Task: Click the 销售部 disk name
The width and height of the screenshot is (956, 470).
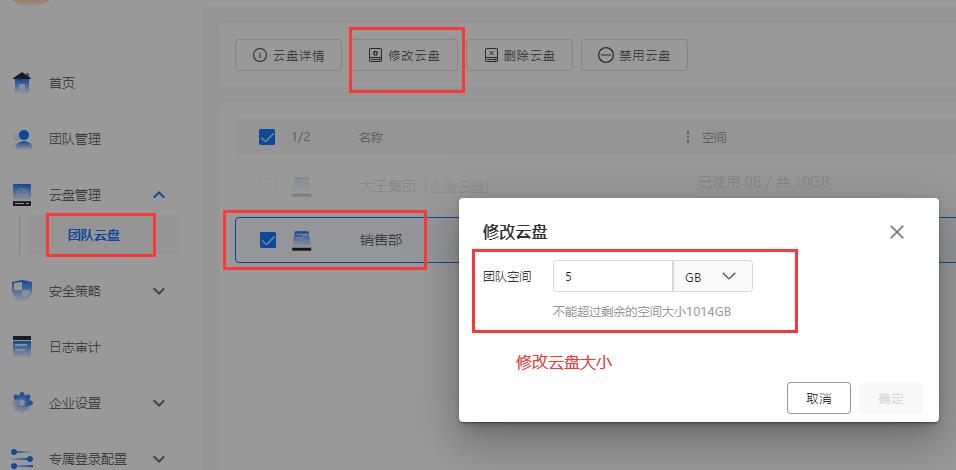Action: [381, 240]
